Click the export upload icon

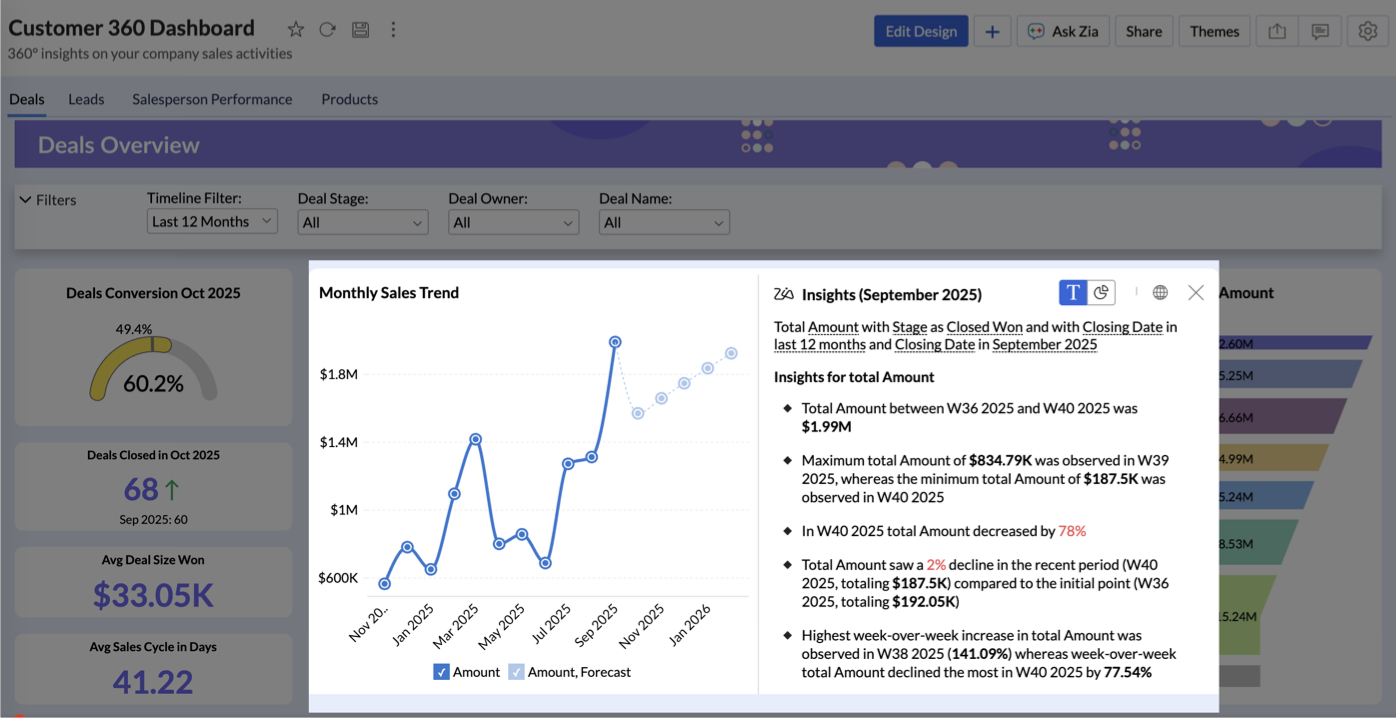pos(1277,31)
